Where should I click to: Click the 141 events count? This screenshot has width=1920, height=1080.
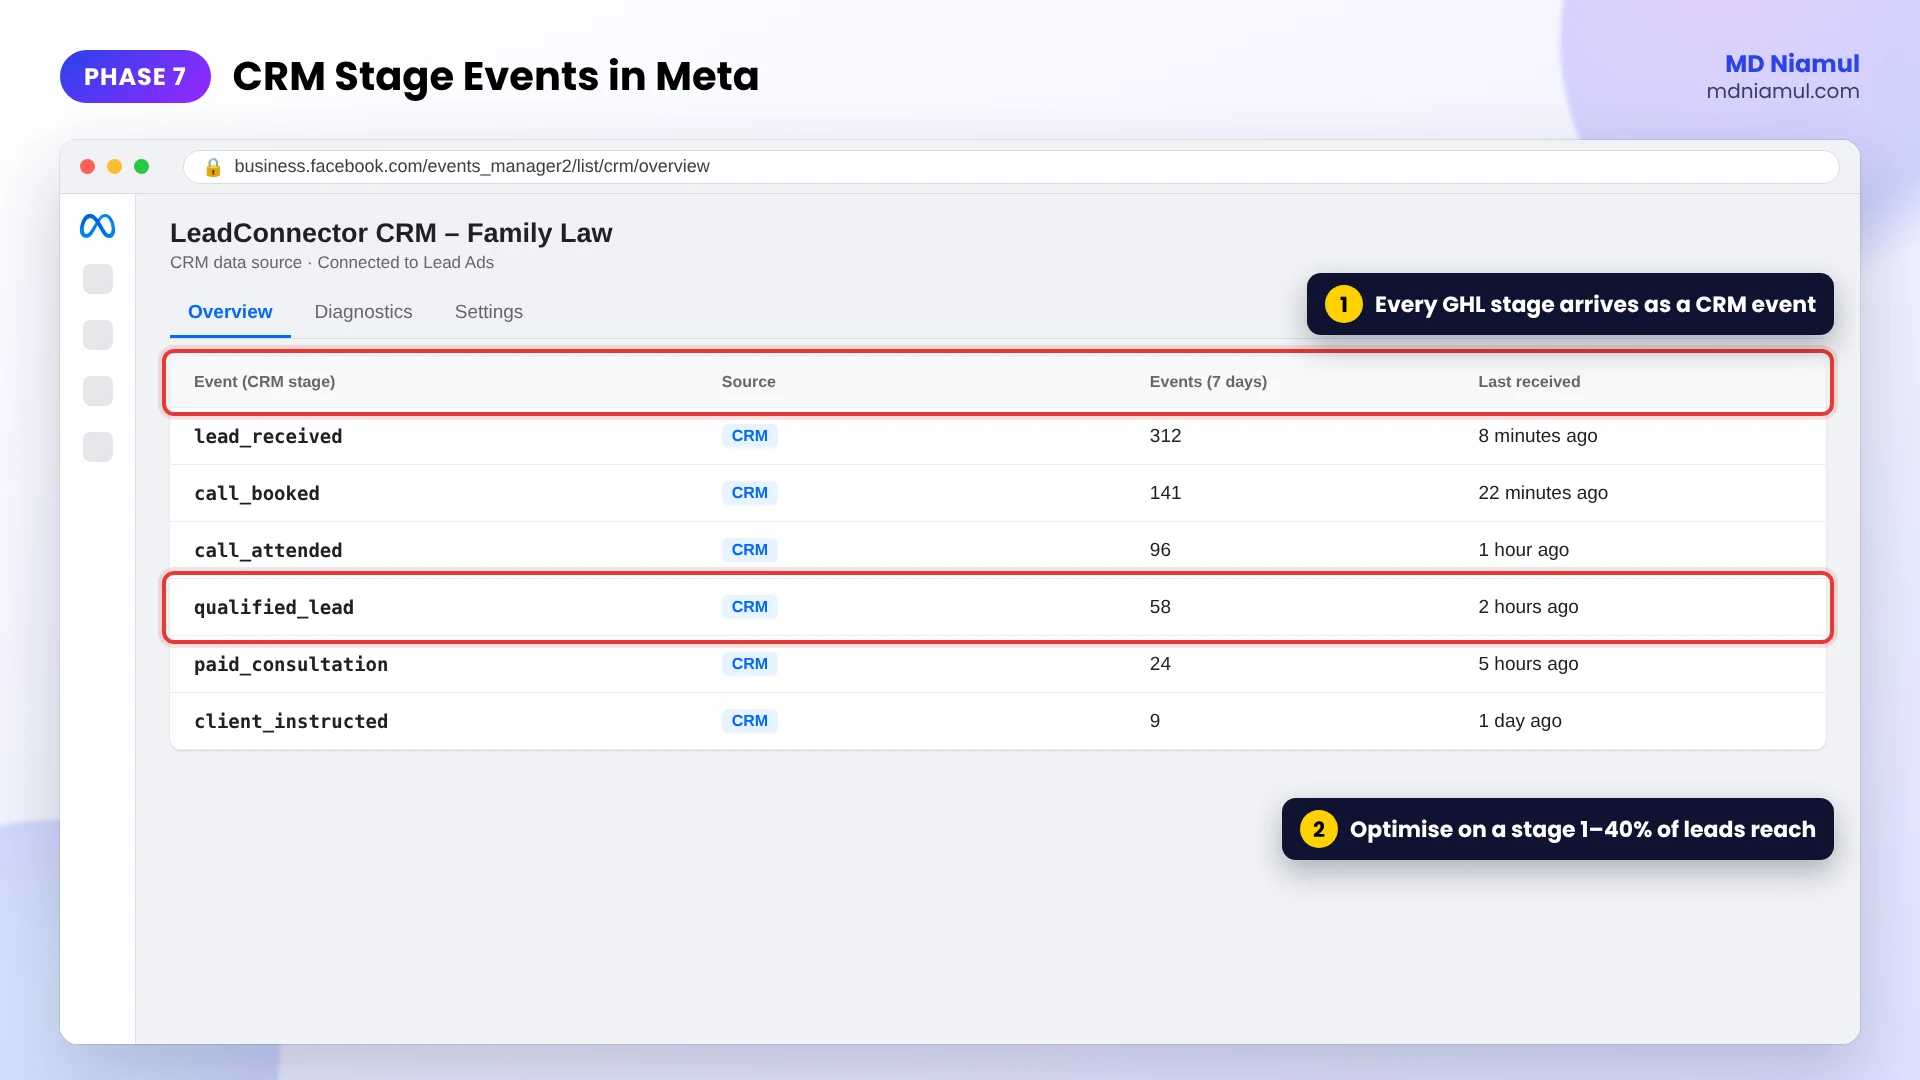(x=1166, y=493)
